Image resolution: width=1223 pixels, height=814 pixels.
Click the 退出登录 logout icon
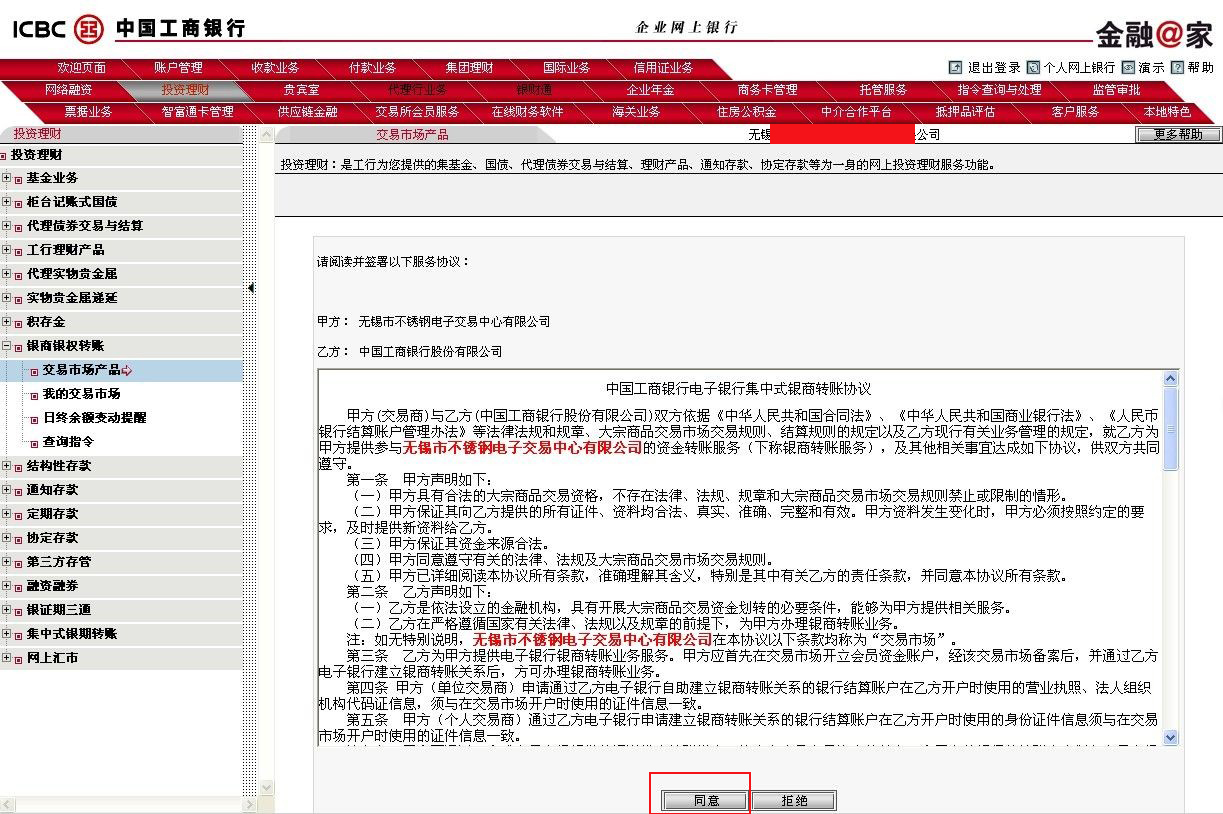click(x=955, y=68)
